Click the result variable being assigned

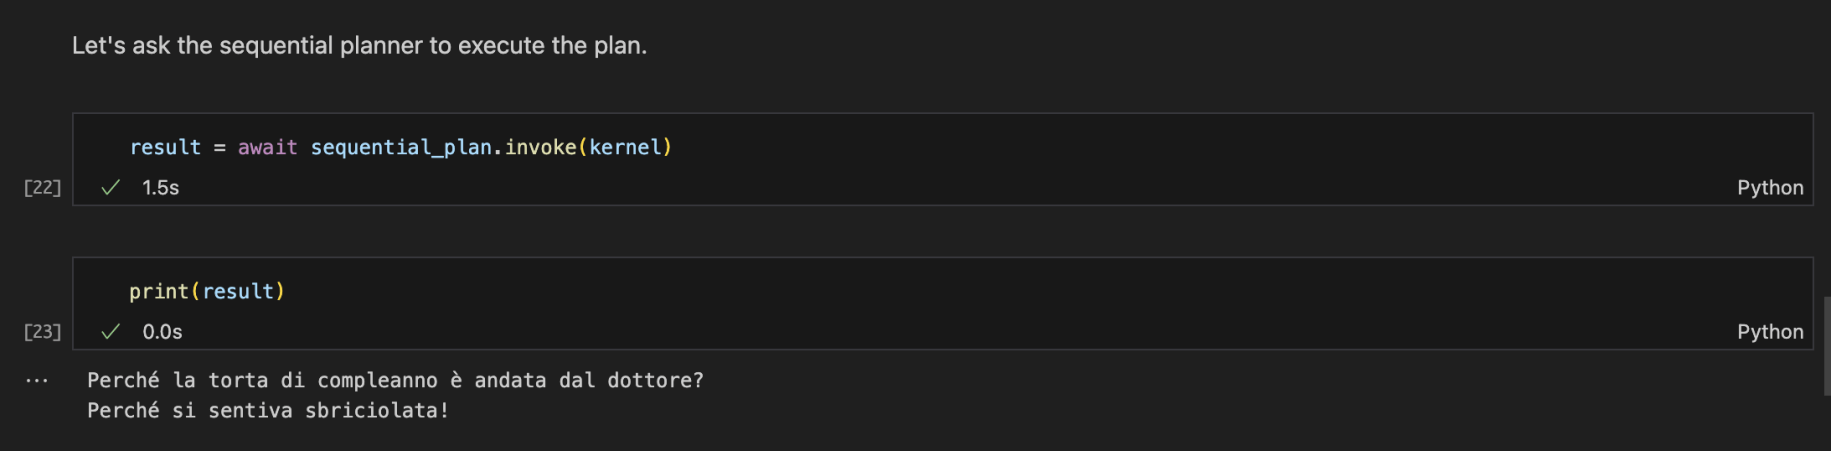[x=165, y=148]
